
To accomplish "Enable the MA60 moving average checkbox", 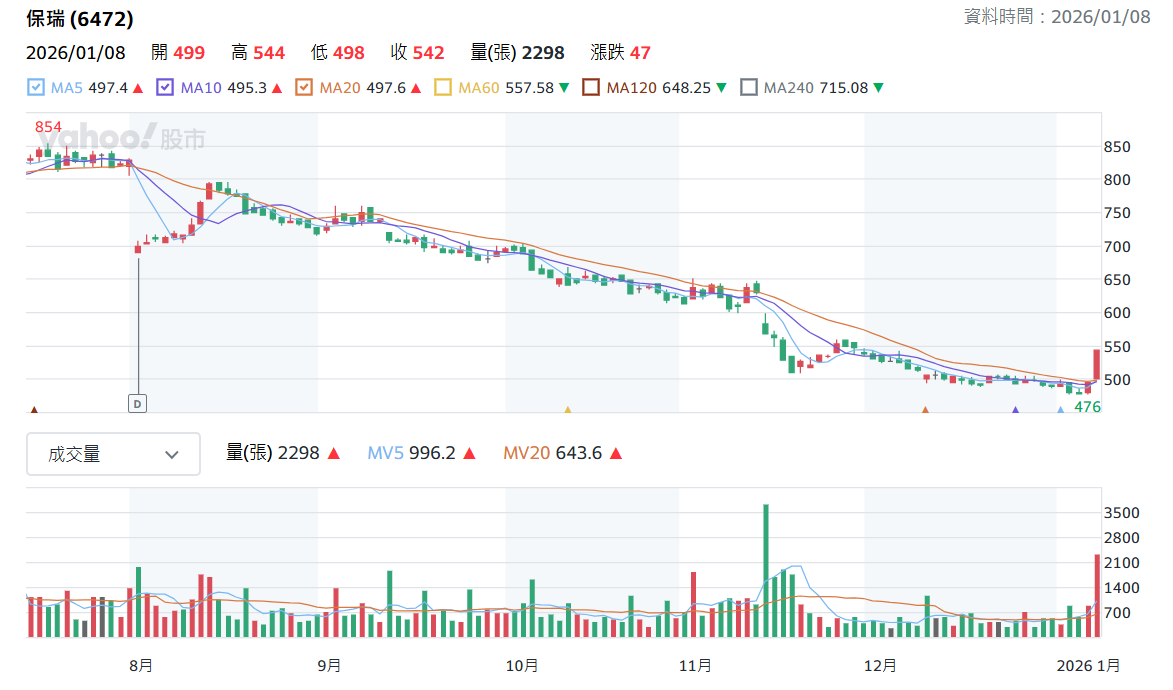I will pyautogui.click(x=443, y=88).
